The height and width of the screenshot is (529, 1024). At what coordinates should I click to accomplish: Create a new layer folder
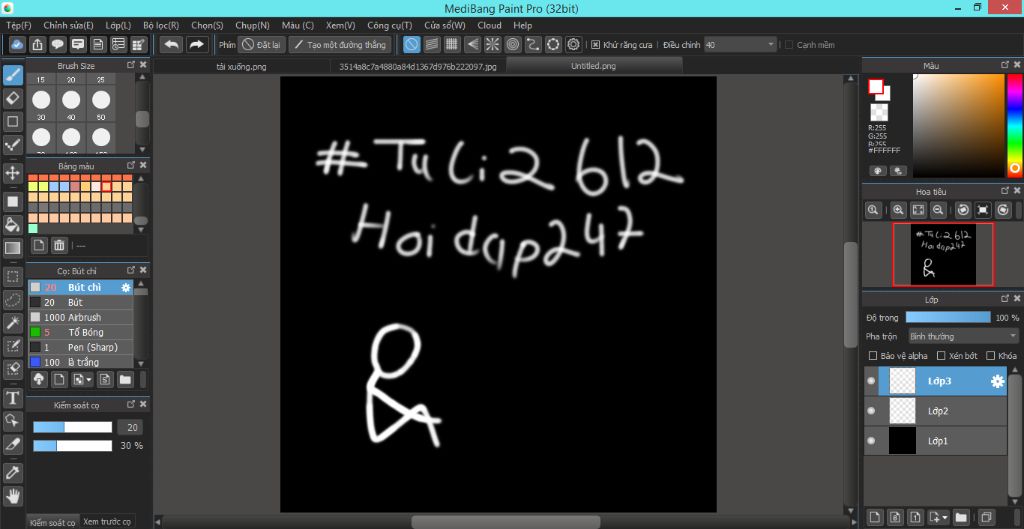(960, 517)
